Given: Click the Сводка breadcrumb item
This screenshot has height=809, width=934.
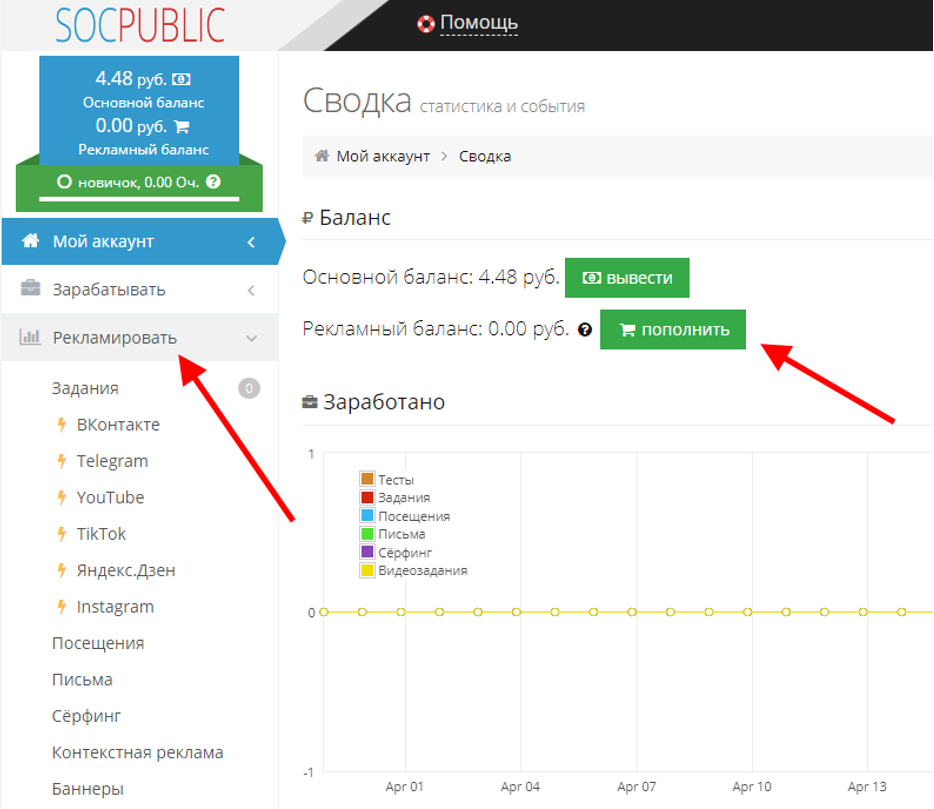Looking at the screenshot, I should coord(485,157).
